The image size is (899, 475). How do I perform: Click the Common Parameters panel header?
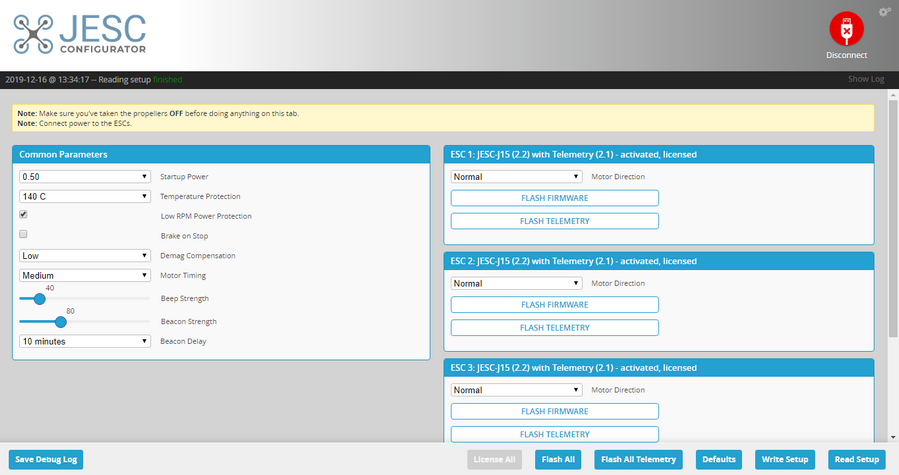coord(221,154)
